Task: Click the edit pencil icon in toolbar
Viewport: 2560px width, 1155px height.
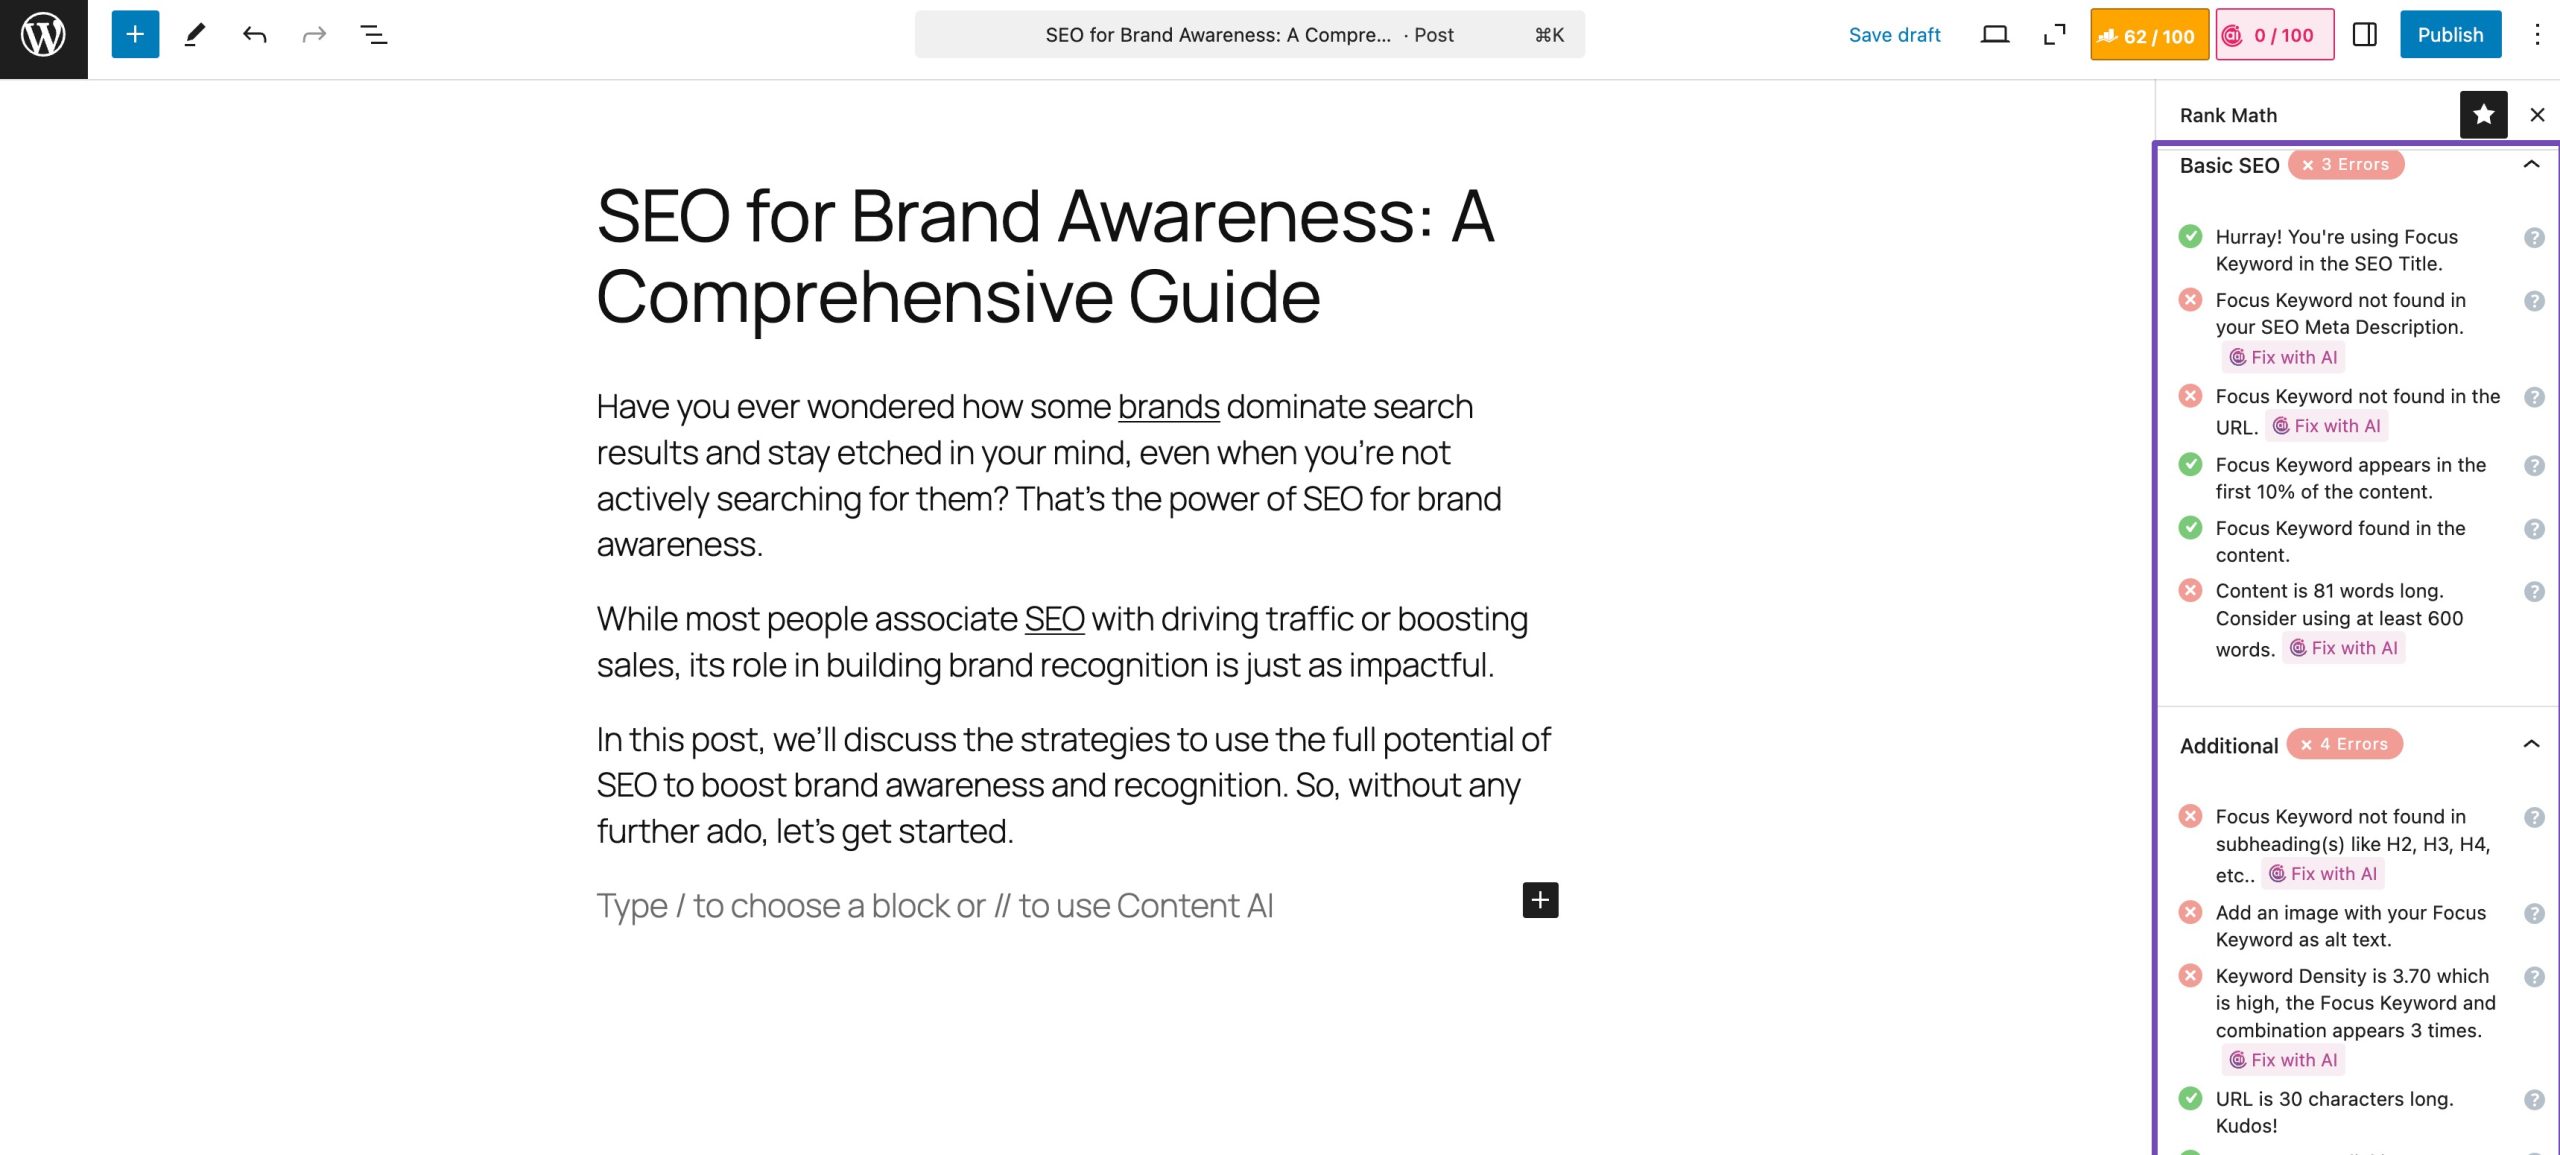Action: 193,34
